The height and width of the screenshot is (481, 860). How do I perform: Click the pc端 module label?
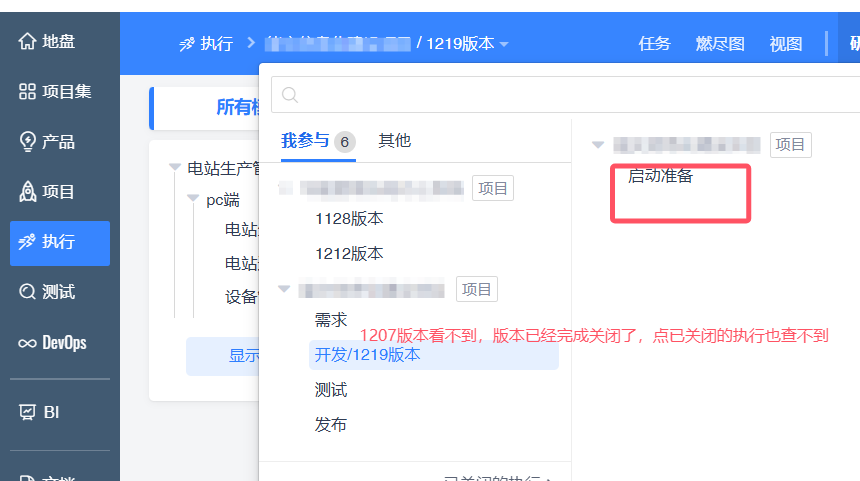point(223,200)
